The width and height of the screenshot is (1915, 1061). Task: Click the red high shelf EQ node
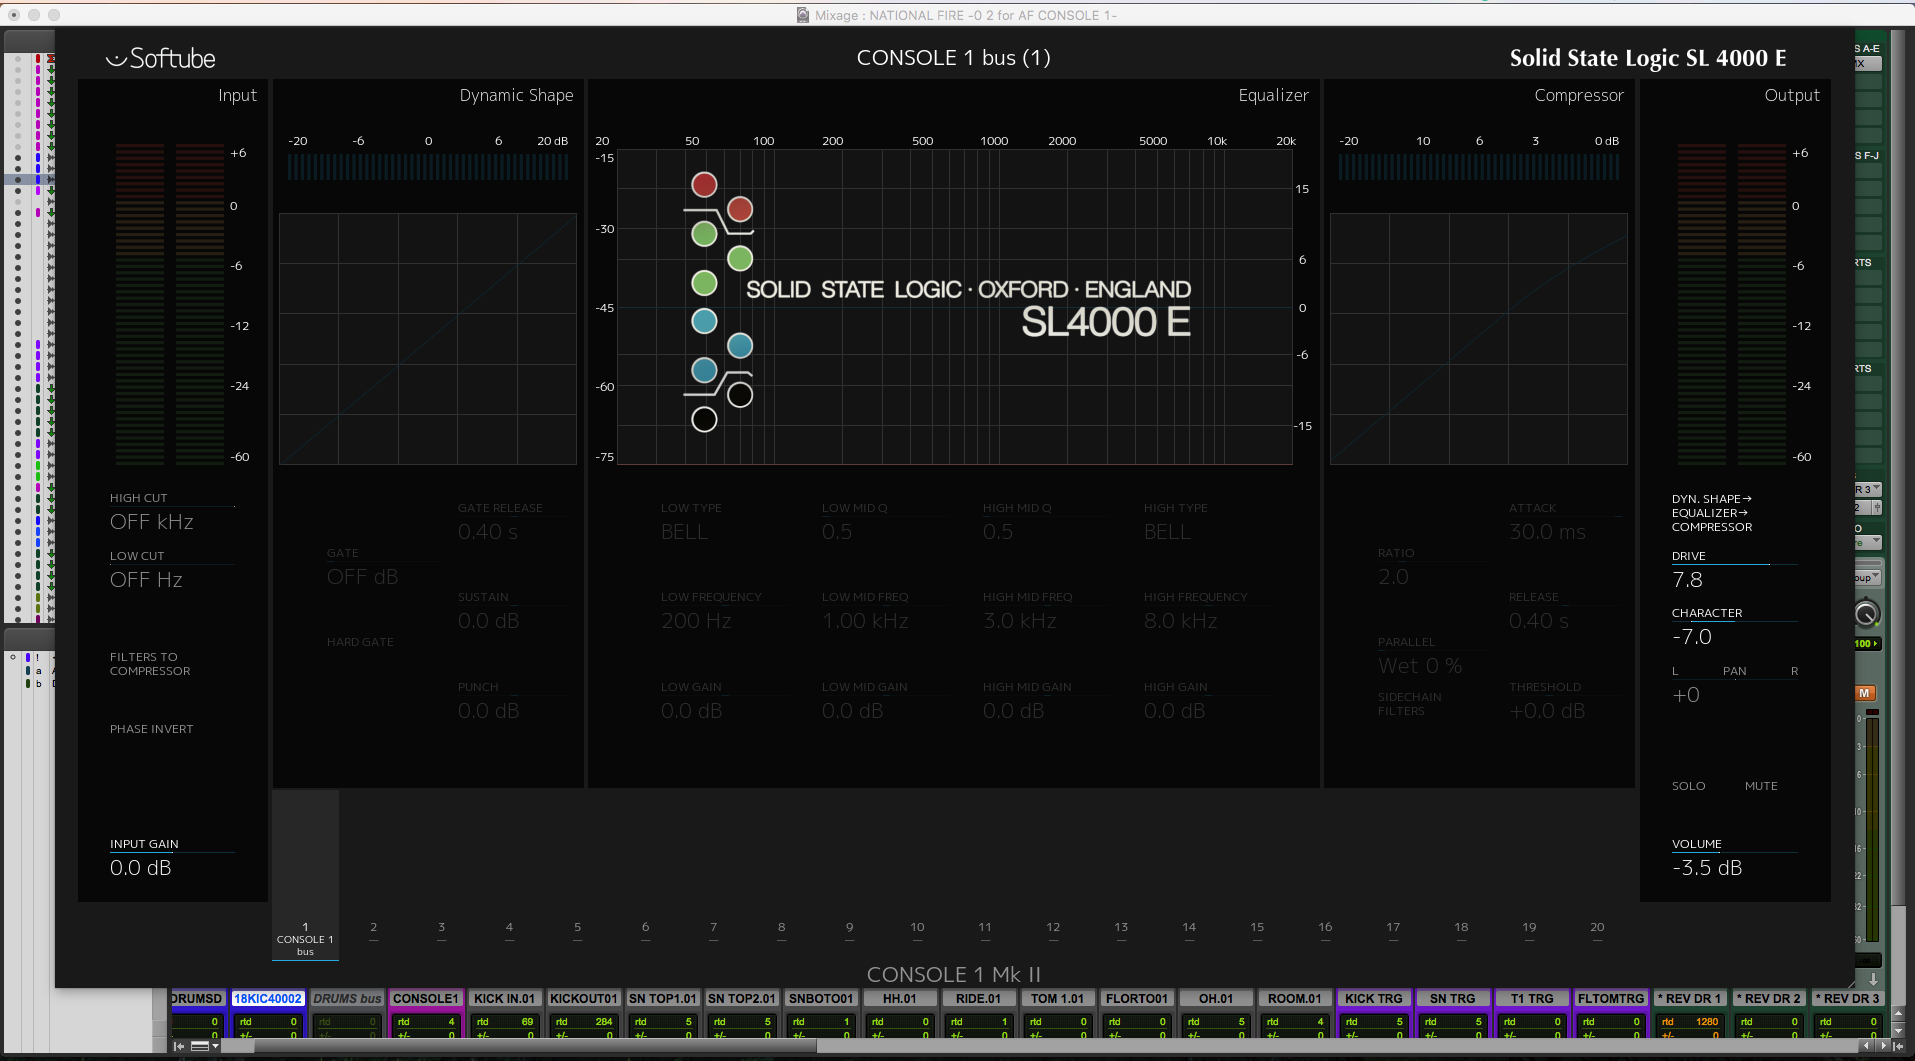point(740,209)
